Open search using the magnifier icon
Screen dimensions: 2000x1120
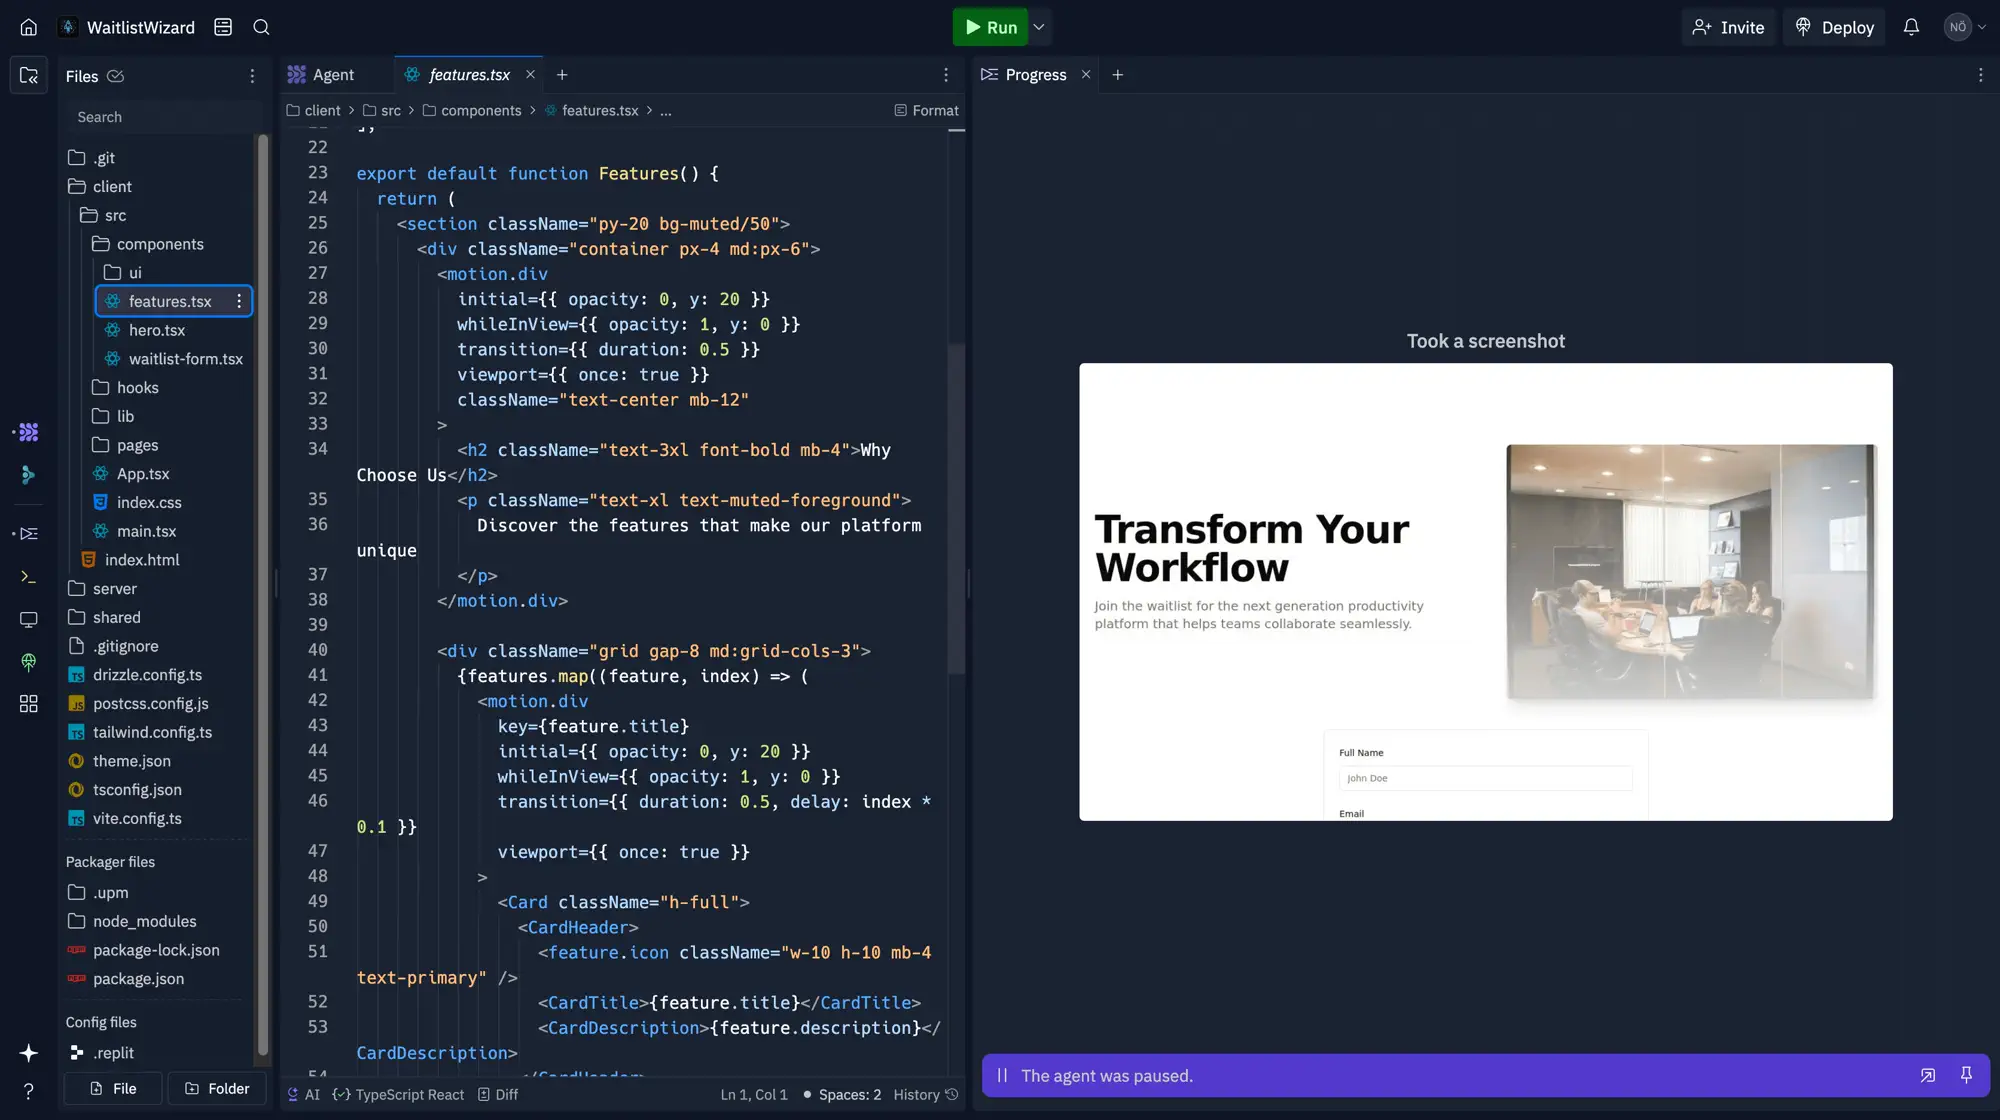coord(261,27)
